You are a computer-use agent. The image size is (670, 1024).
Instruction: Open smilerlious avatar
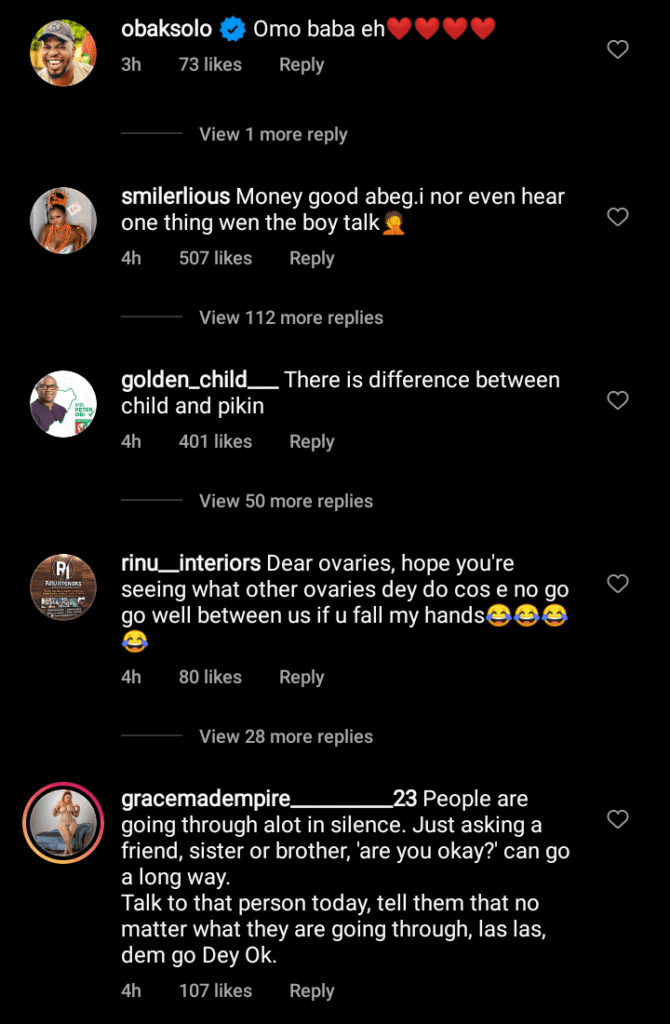coord(64,220)
